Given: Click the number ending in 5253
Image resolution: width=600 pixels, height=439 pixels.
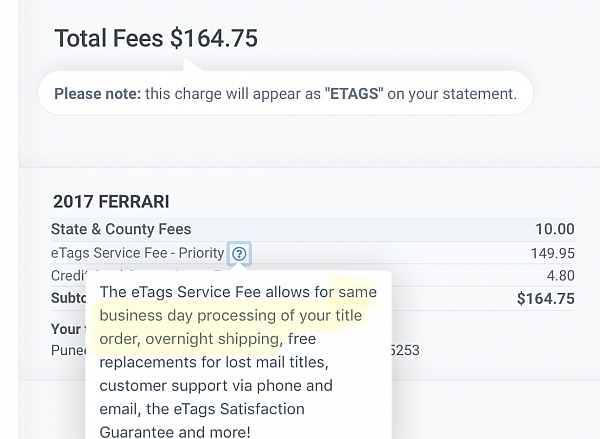Looking at the screenshot, I should (x=406, y=350).
